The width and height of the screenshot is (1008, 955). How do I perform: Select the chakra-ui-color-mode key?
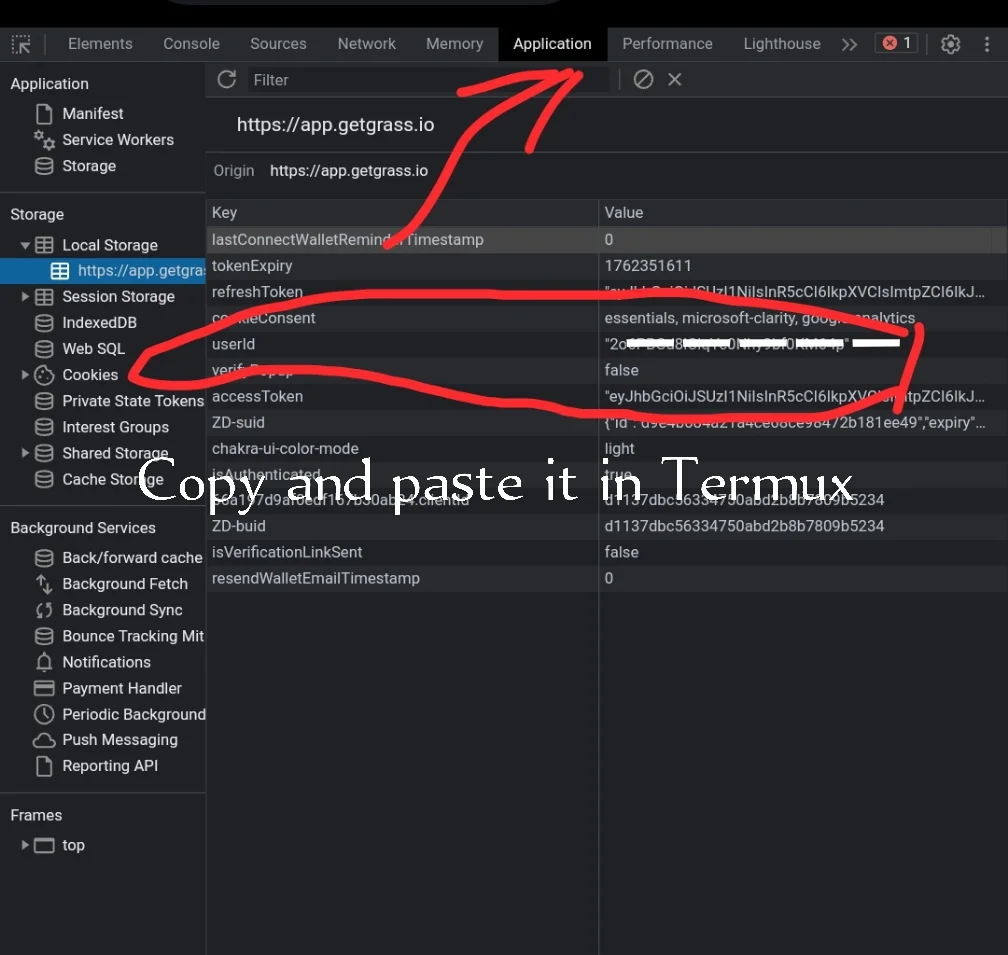[x=285, y=449]
